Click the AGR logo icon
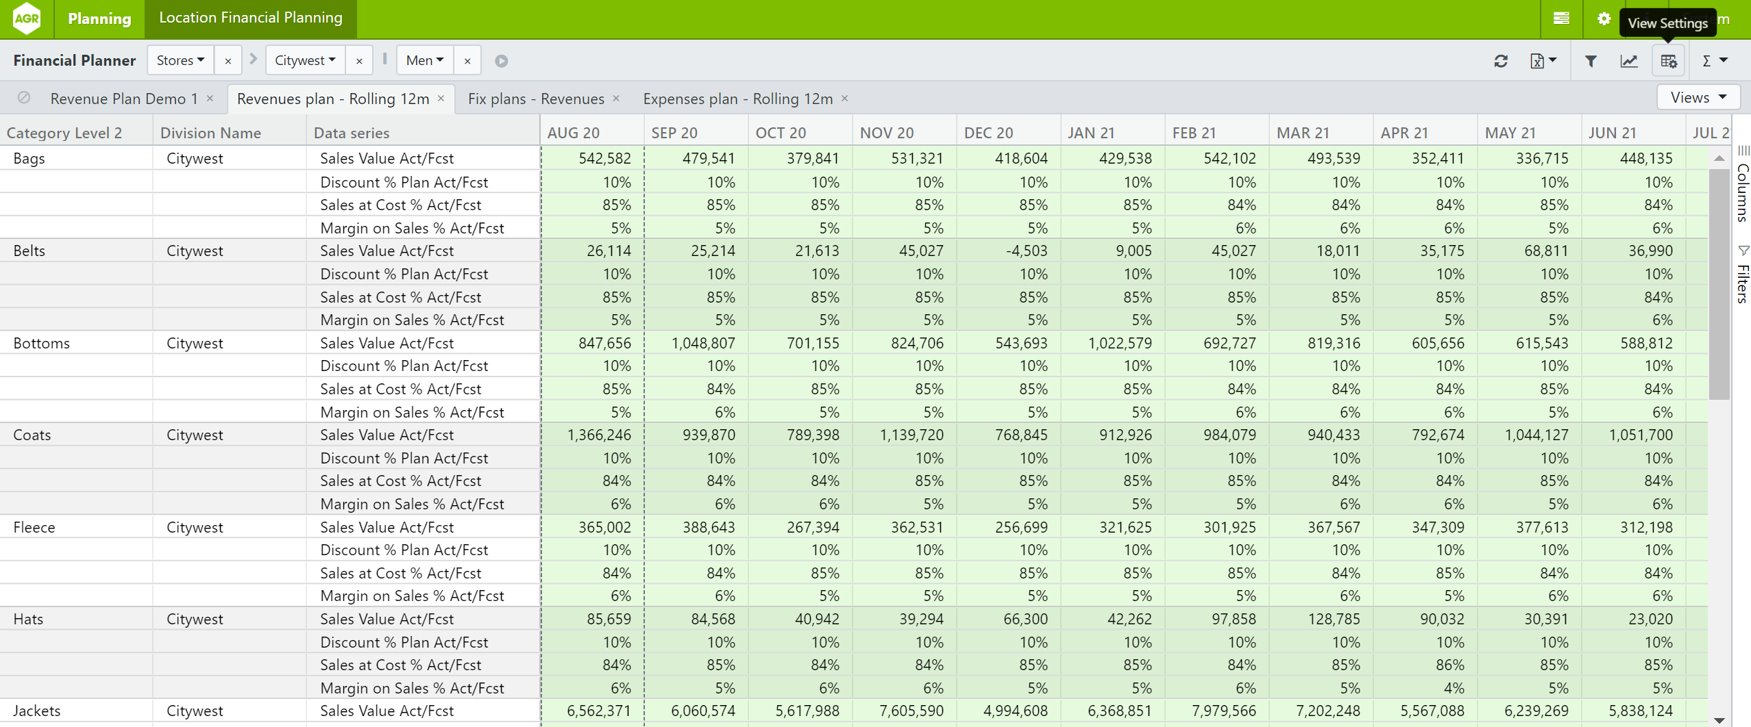The width and height of the screenshot is (1751, 727). click(x=27, y=19)
